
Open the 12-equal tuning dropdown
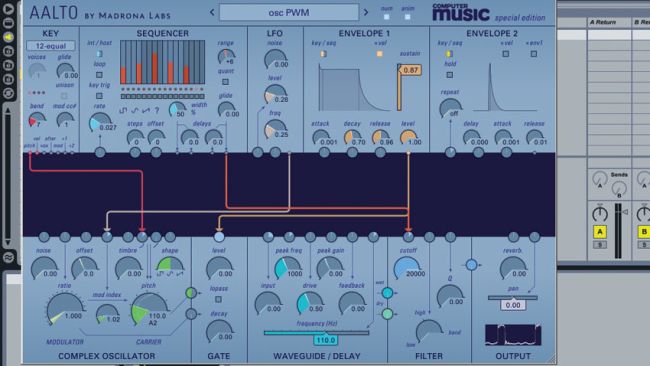(x=51, y=46)
